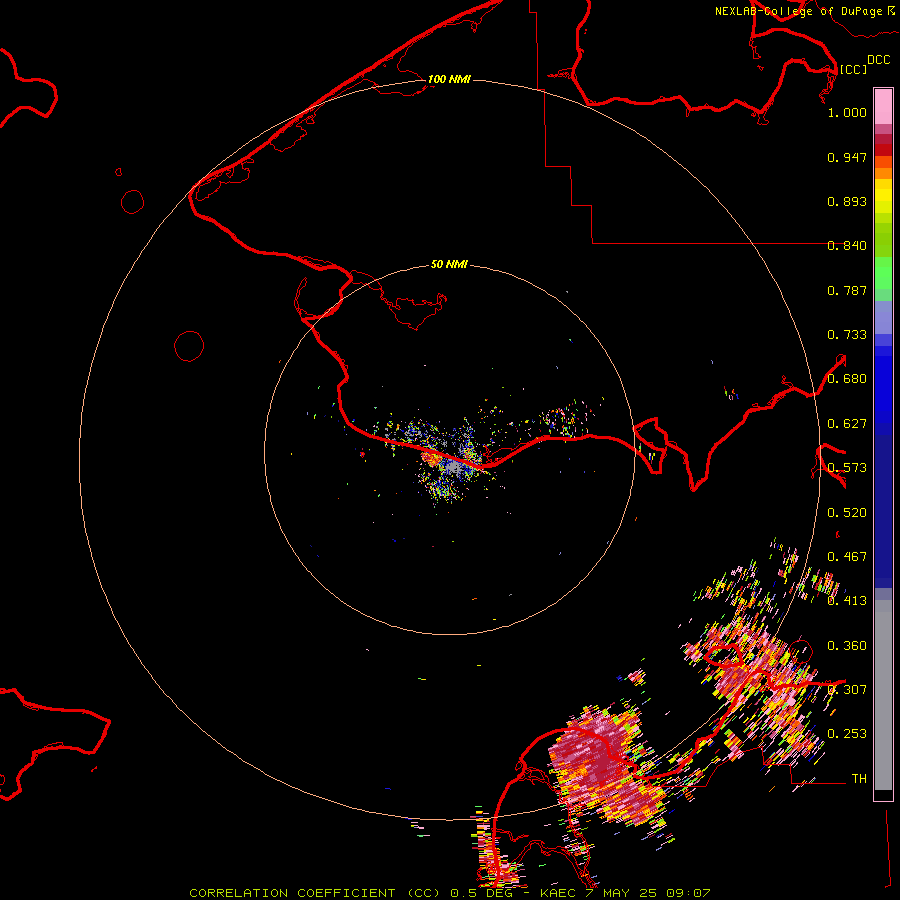Click the 0.520 scale value

[x=847, y=513]
